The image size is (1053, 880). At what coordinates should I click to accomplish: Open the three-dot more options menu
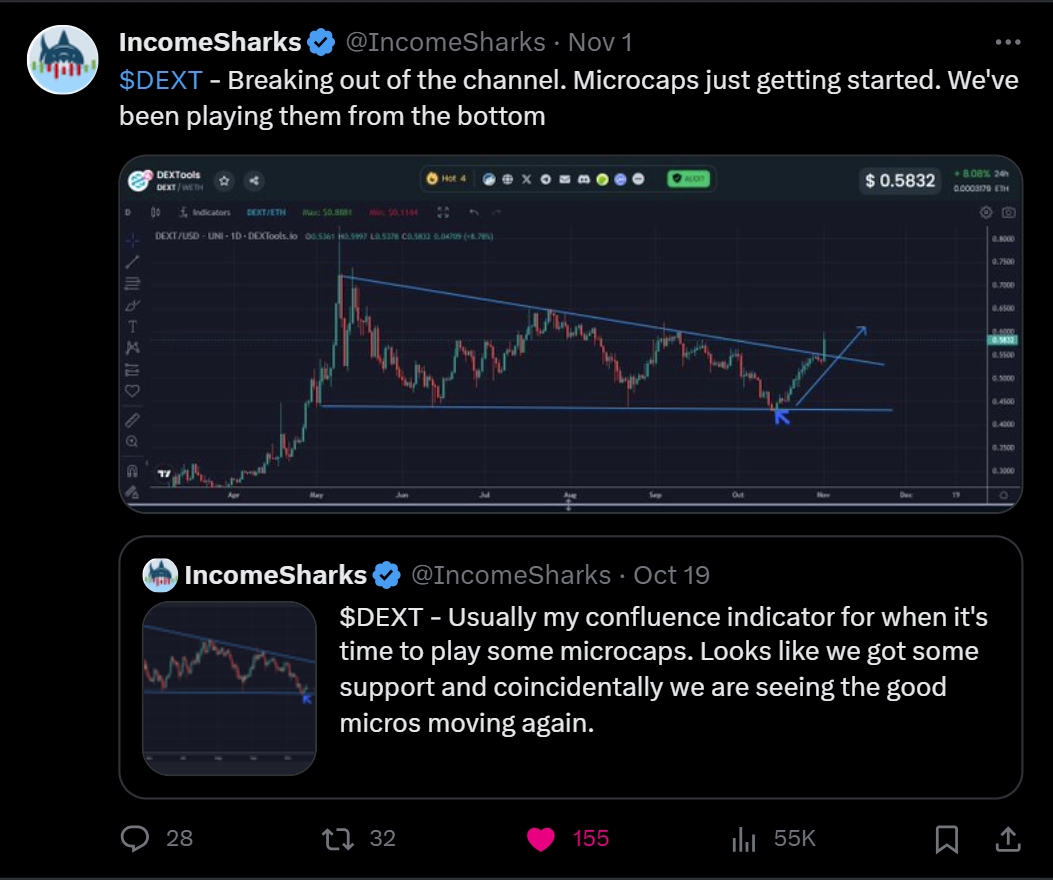click(x=1007, y=42)
